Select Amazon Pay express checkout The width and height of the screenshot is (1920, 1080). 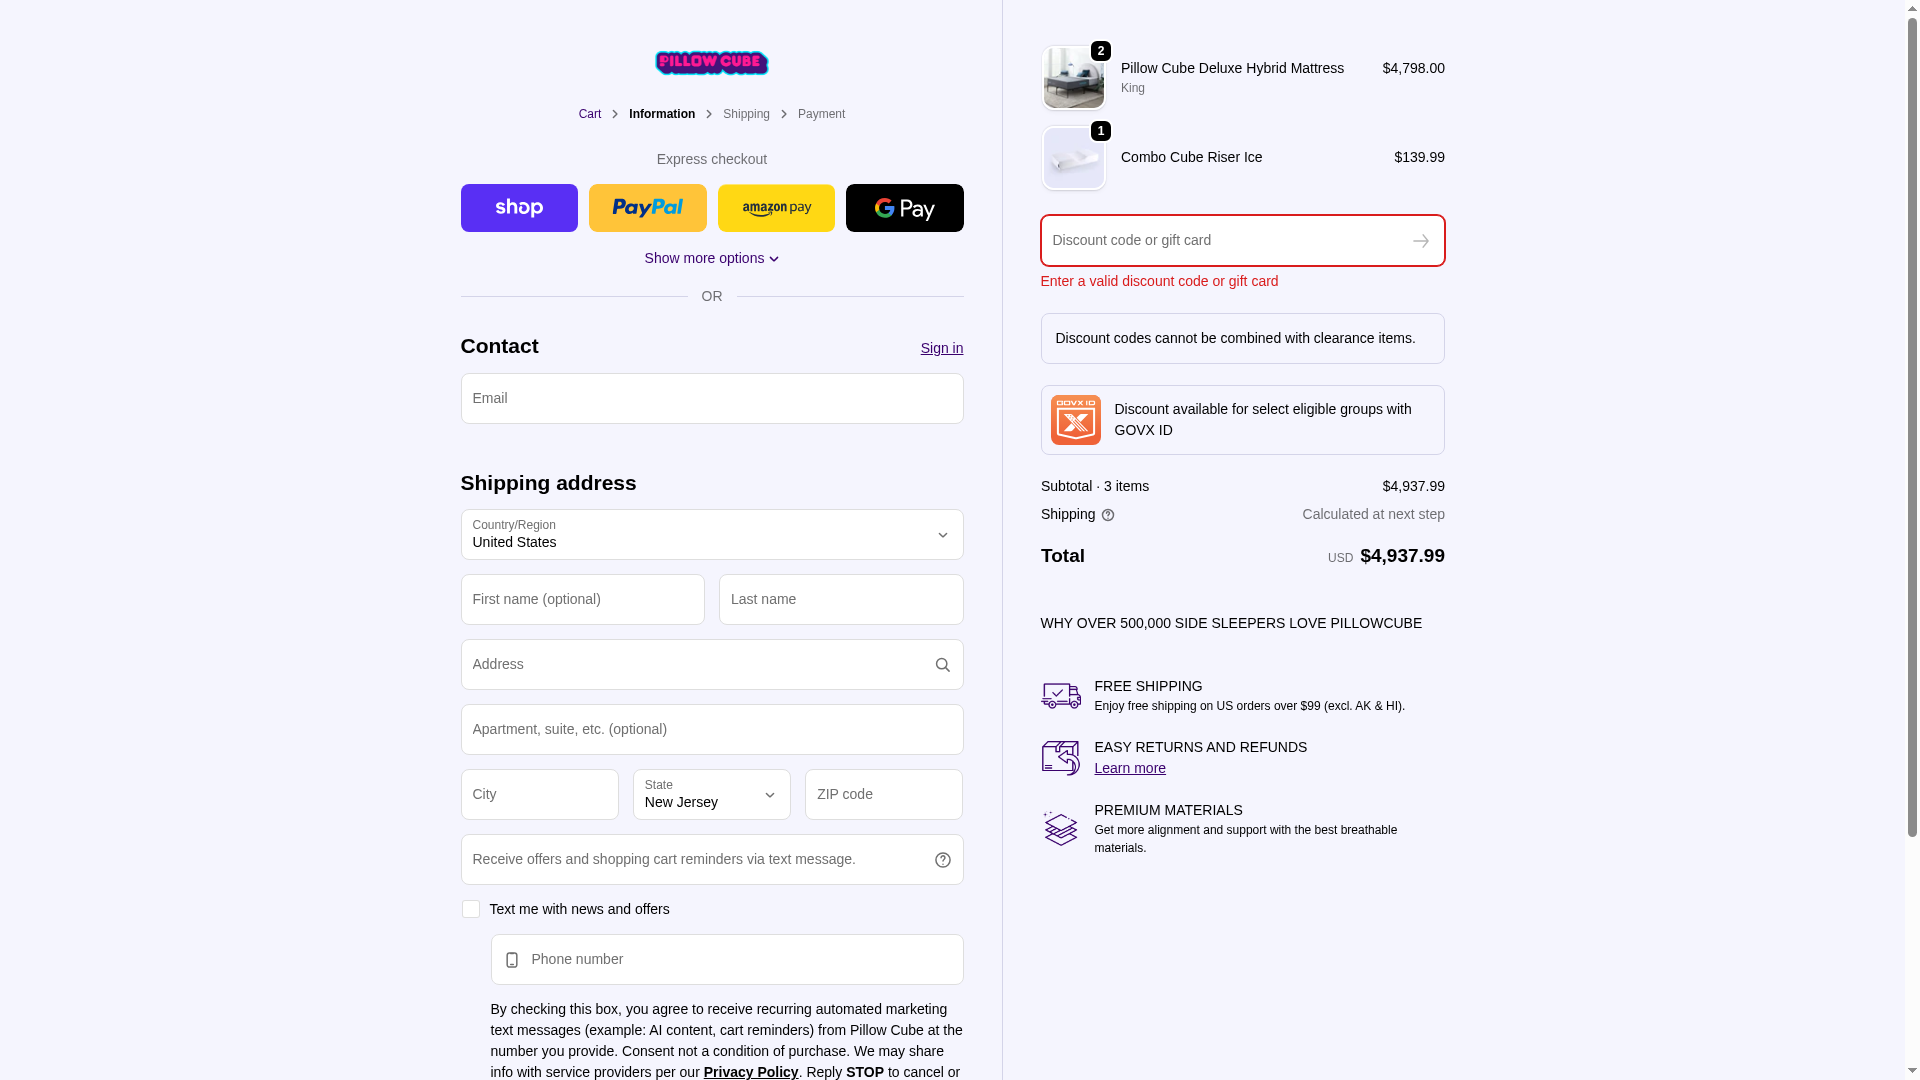pyautogui.click(x=776, y=208)
